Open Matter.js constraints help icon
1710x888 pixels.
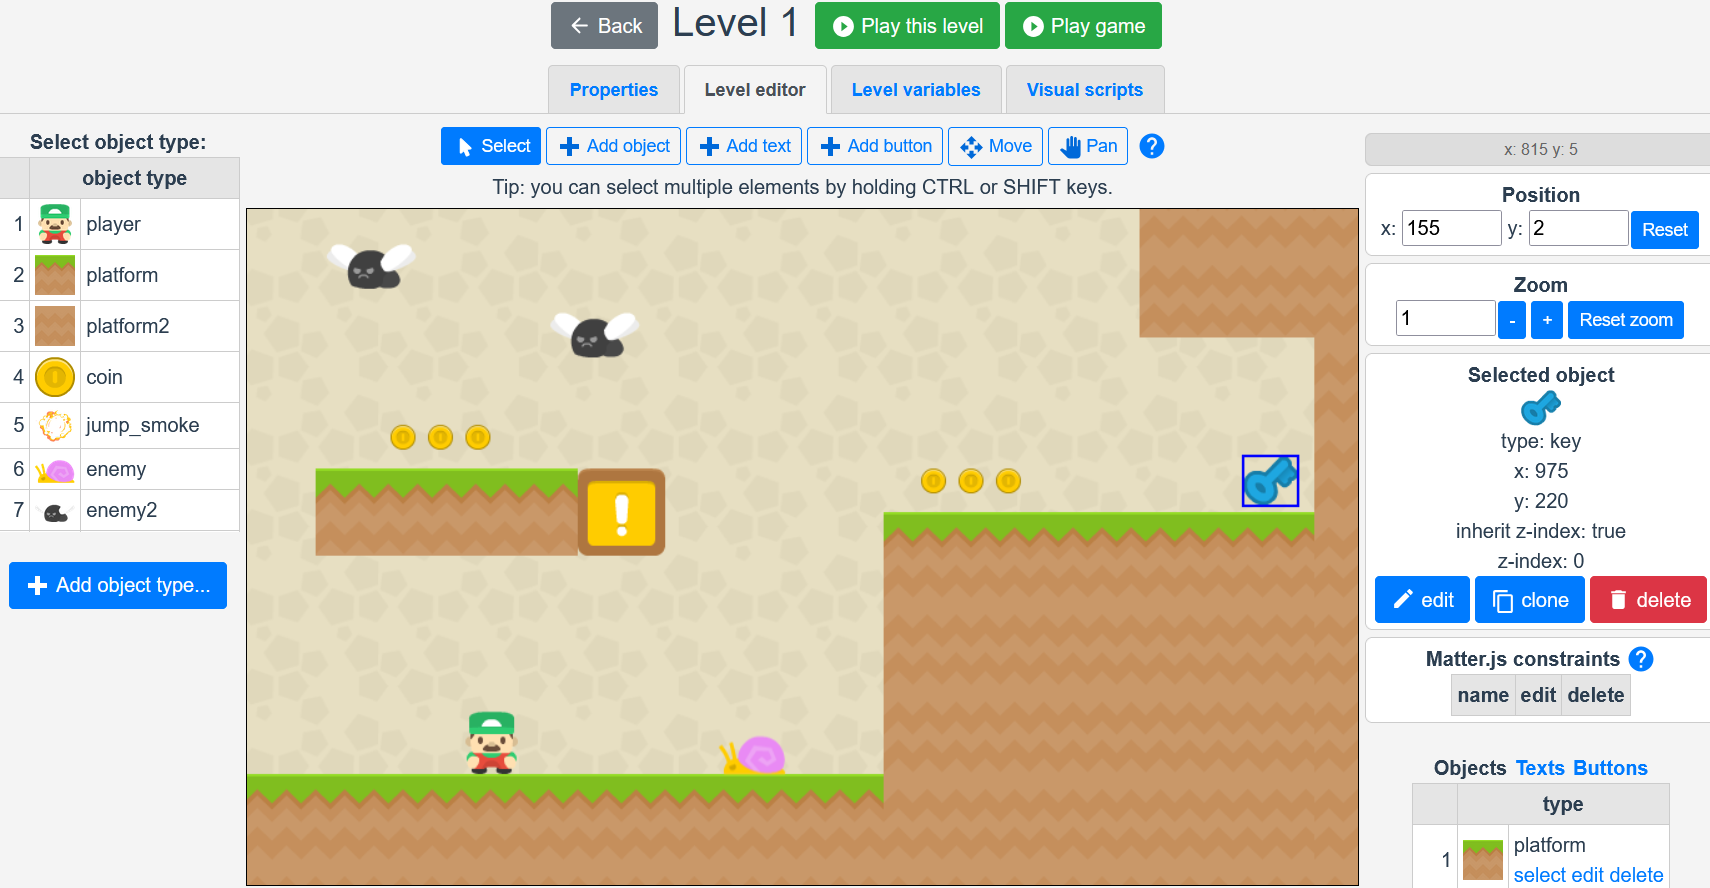[x=1641, y=659]
